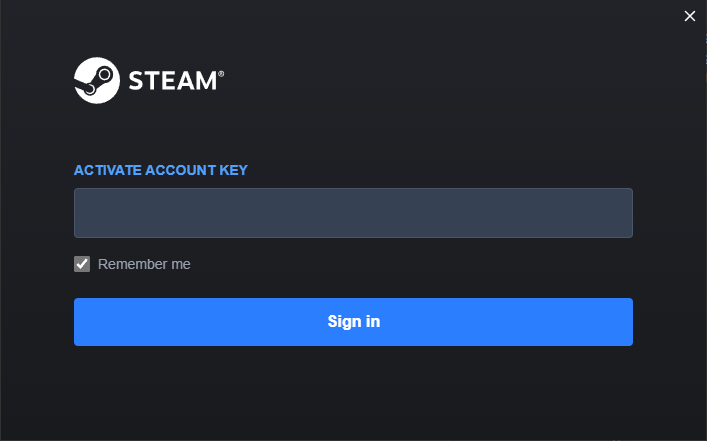Submit the form with Sign in
This screenshot has width=707, height=441.
pyautogui.click(x=353, y=322)
